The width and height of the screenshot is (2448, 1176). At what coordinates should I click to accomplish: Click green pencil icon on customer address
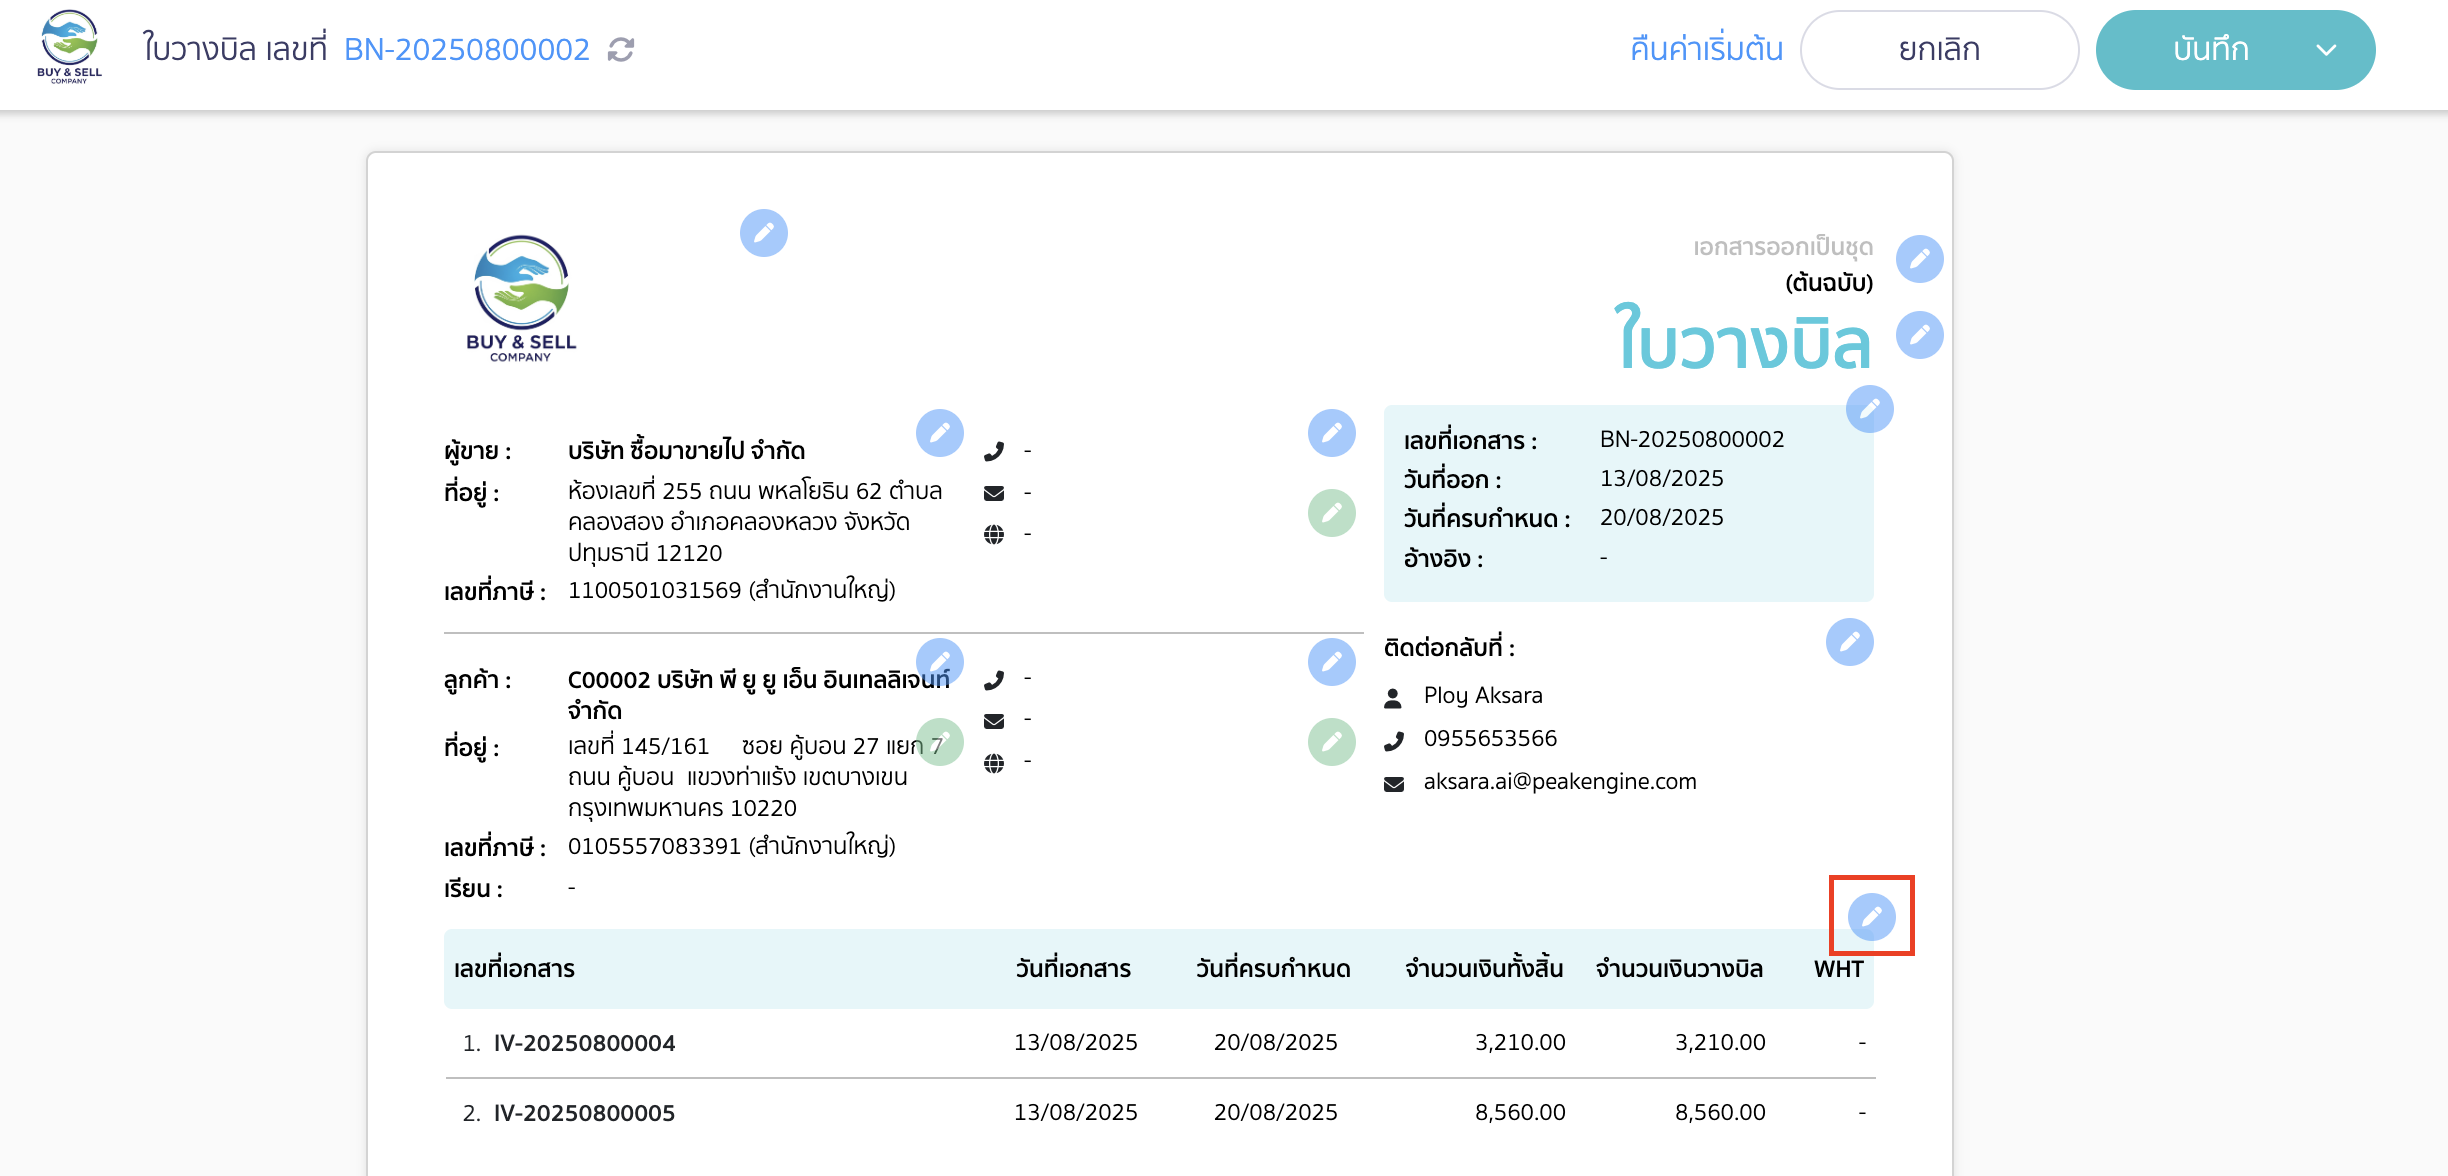(x=940, y=742)
